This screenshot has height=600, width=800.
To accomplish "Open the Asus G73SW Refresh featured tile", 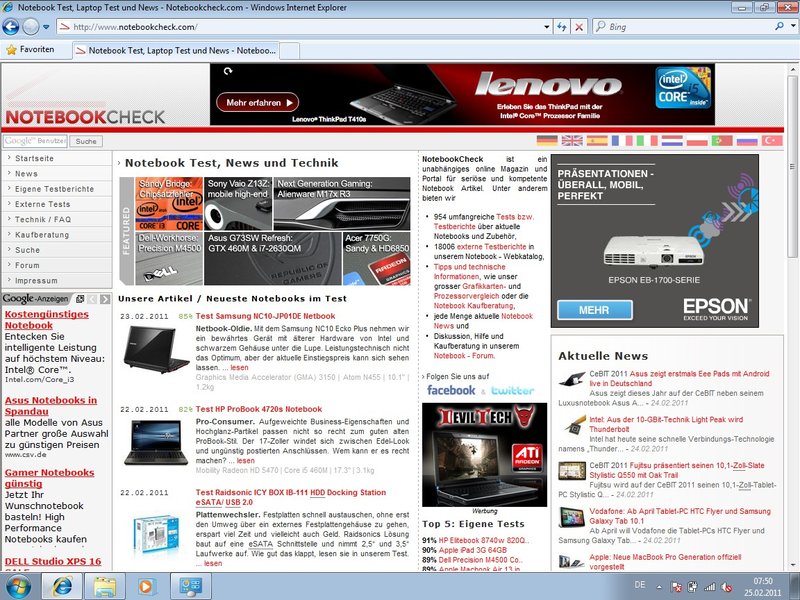I will (x=272, y=258).
